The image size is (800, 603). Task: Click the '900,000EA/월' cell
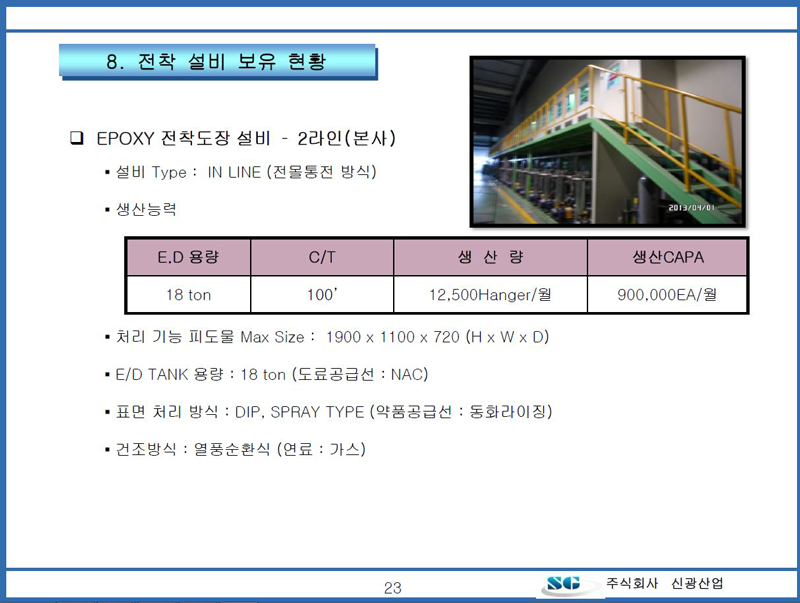[667, 294]
